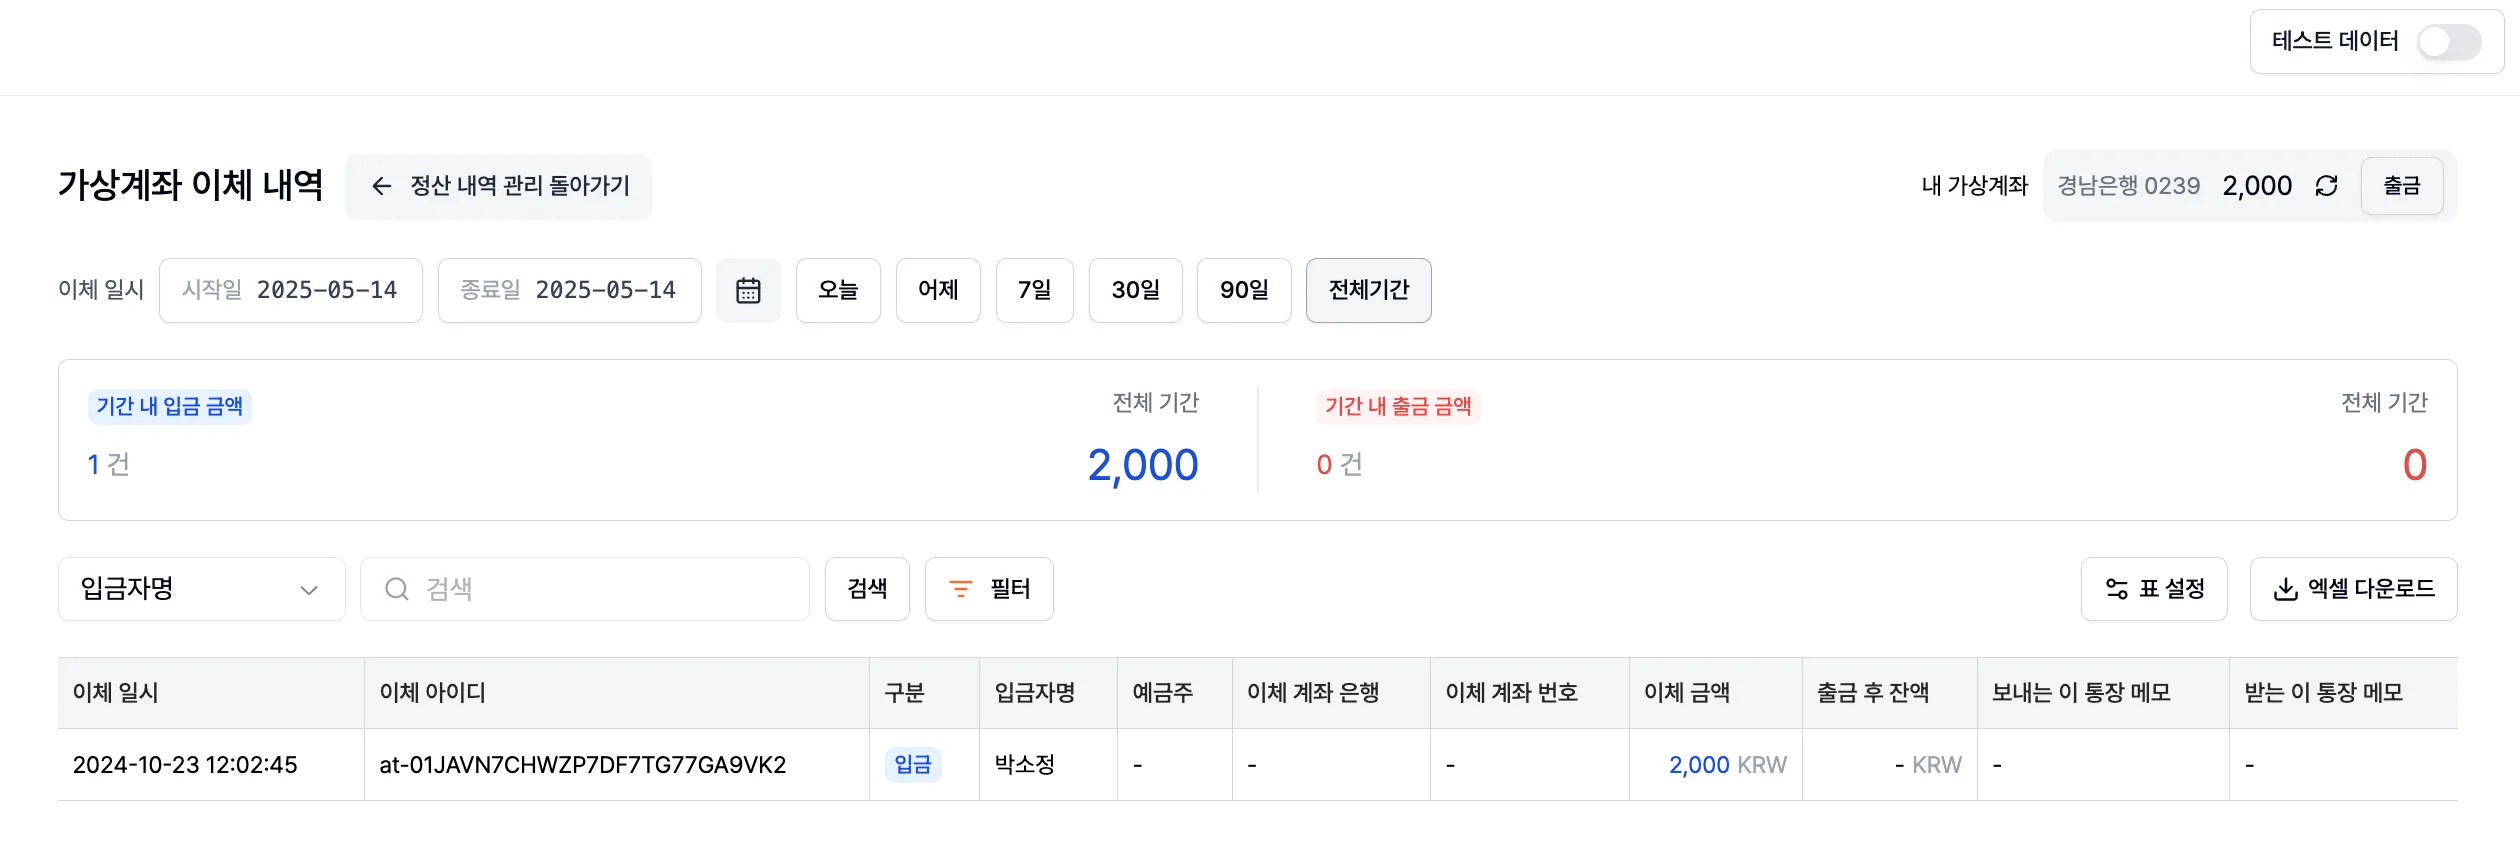Select the 전체기간 period option

pyautogui.click(x=1368, y=290)
